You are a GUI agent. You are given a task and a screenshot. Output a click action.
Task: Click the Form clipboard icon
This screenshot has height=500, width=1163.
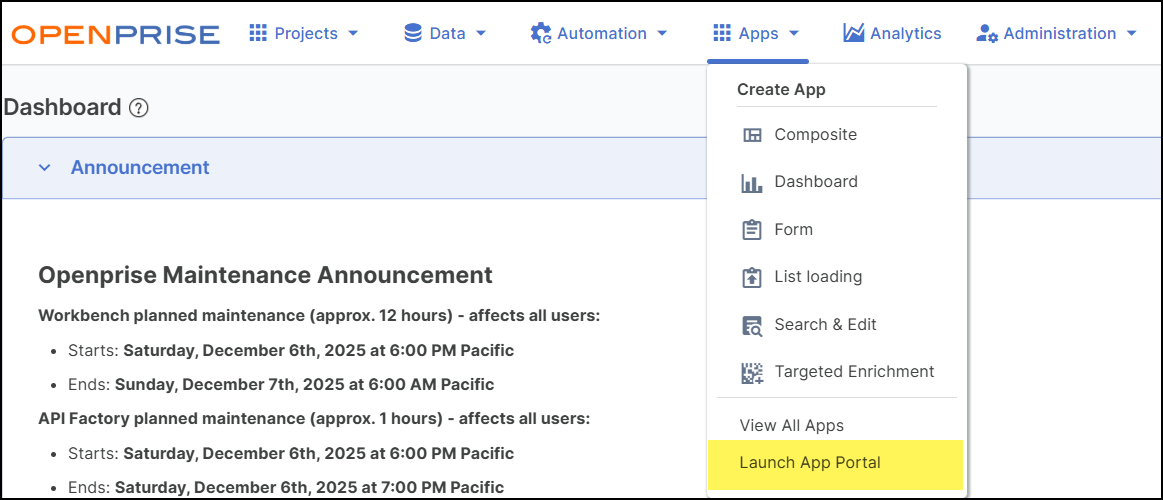[752, 229]
